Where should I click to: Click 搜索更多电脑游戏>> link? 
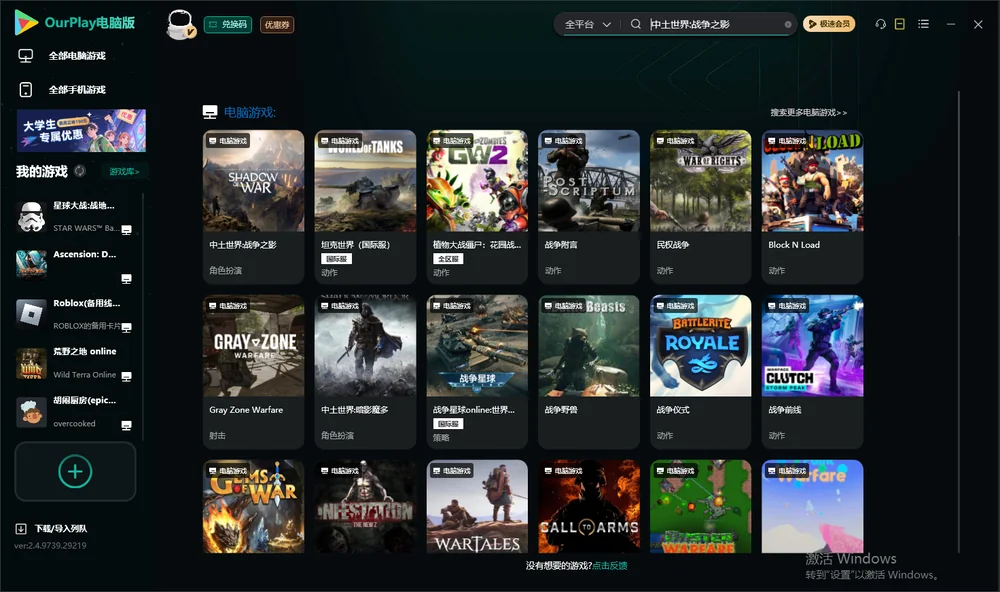click(x=808, y=113)
